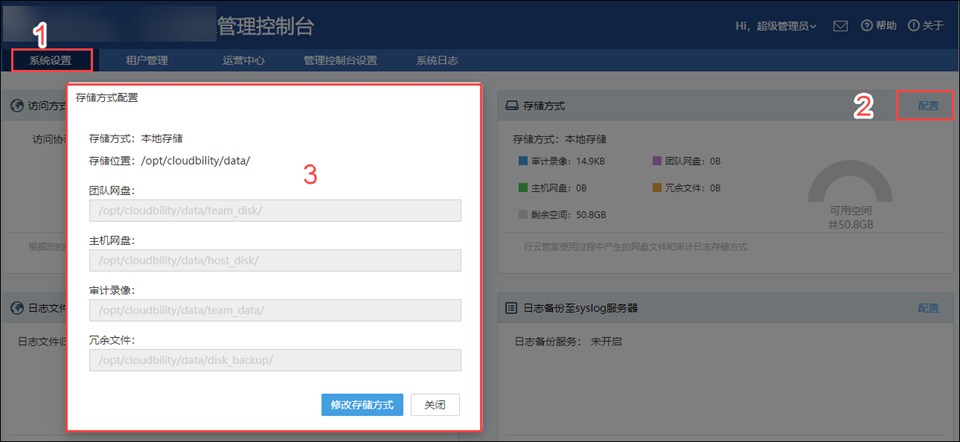This screenshot has height=442, width=960.
Task: Click the orange 冗余文件 legend swatch
Action: (657, 188)
